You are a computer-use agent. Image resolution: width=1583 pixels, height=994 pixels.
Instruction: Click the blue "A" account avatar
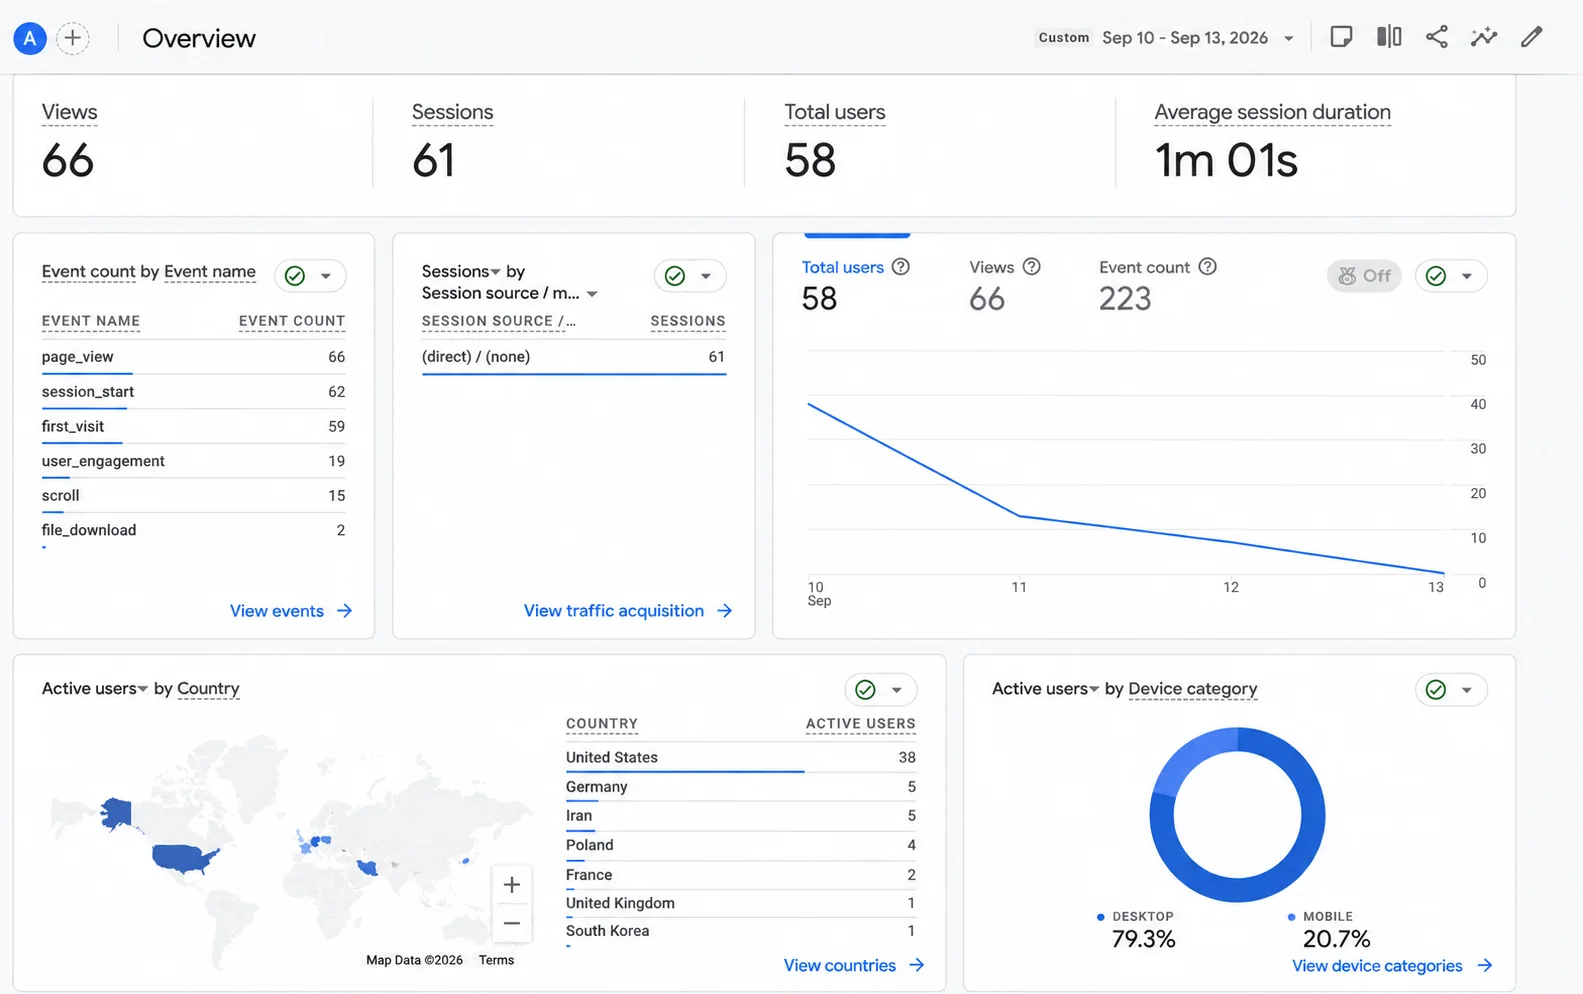coord(30,38)
